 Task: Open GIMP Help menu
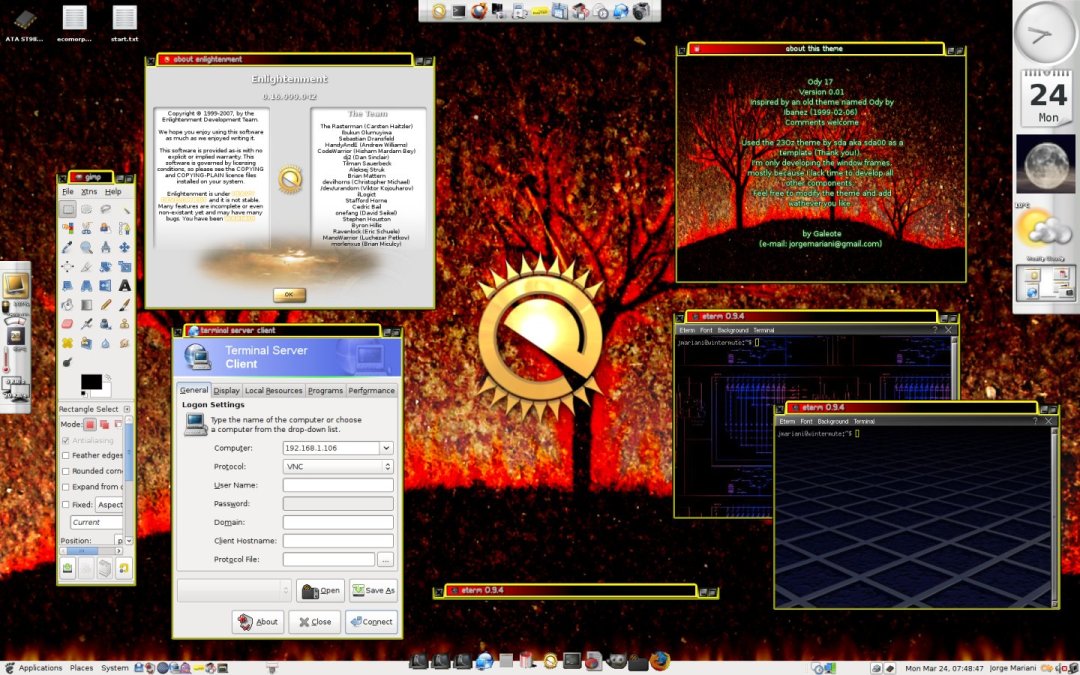pos(113,191)
